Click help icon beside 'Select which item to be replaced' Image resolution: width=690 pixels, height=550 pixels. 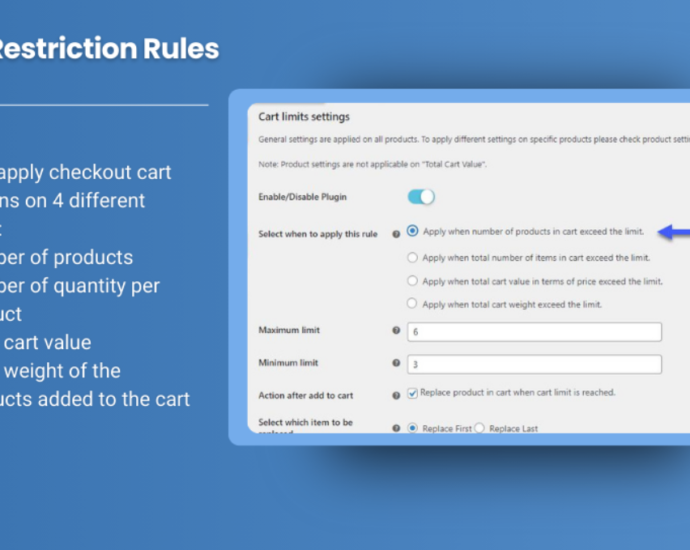[x=396, y=428]
